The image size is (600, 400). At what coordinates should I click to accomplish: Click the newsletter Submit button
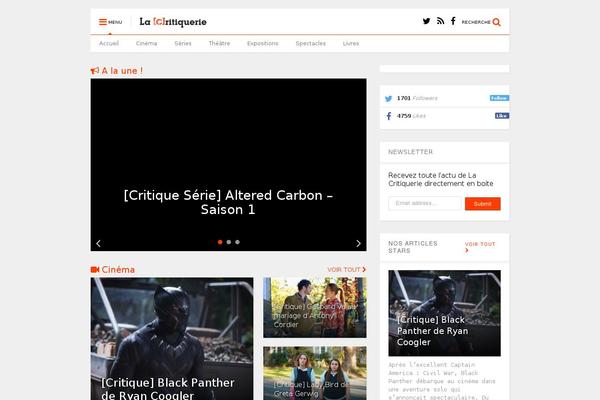tap(483, 204)
